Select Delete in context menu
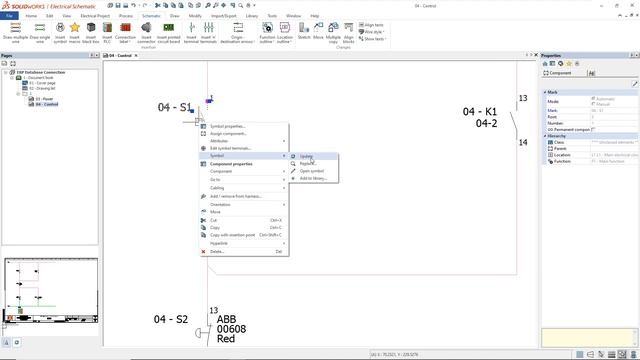Screen dimensions: 640x360 point(244,251)
